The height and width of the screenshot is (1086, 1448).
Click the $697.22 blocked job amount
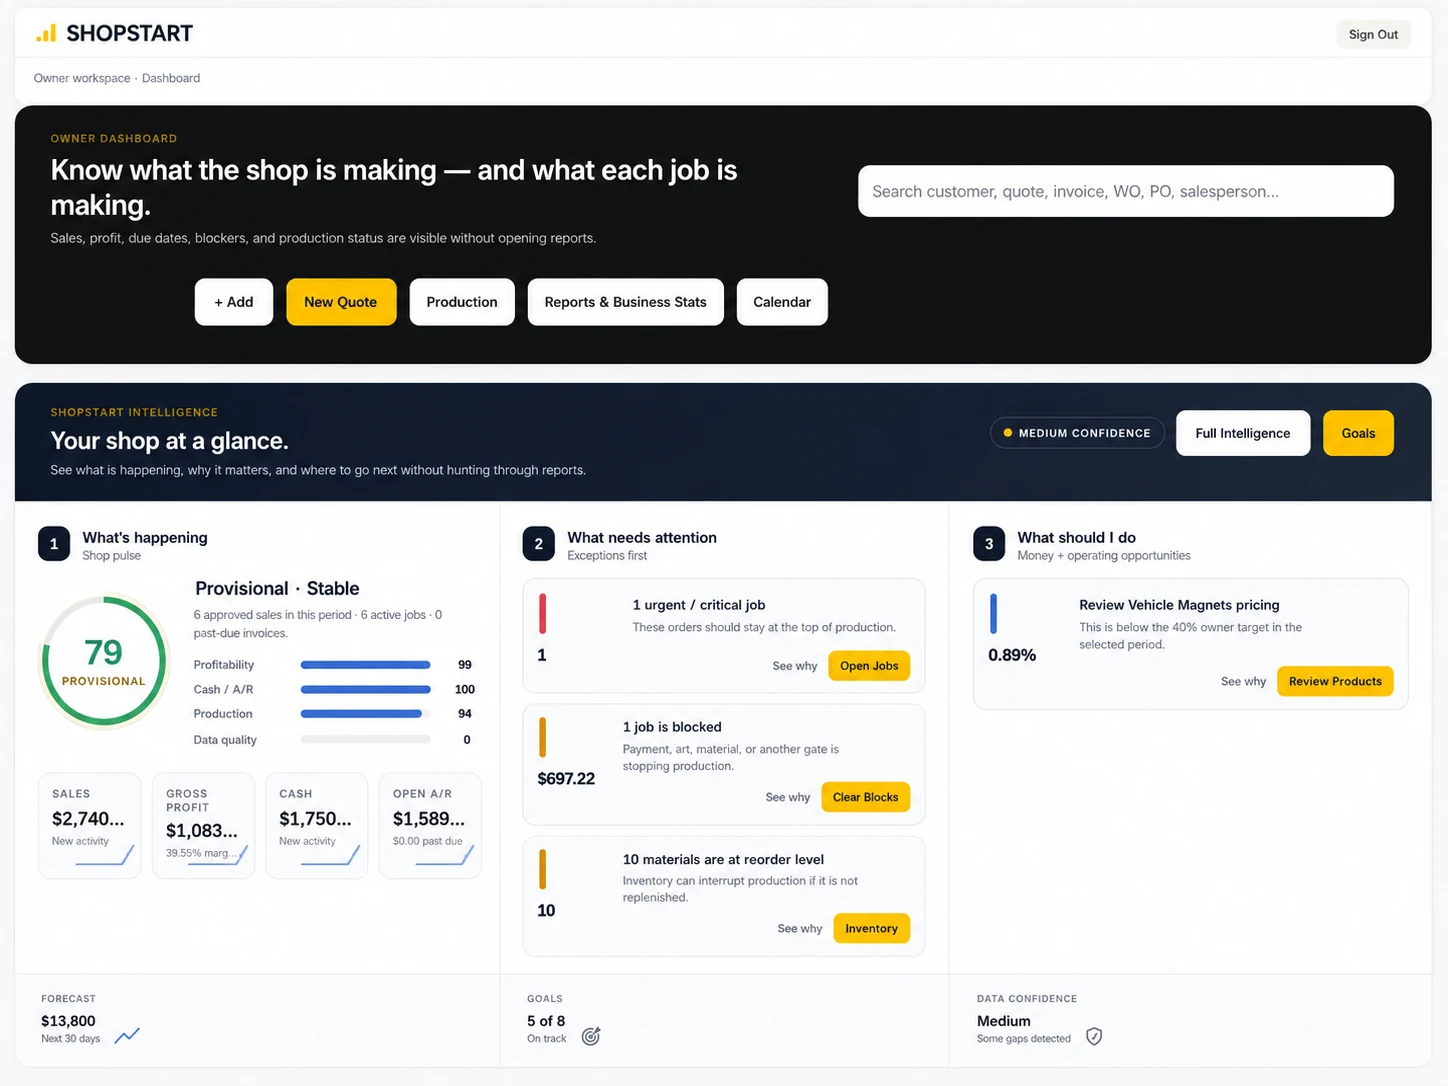click(x=566, y=779)
